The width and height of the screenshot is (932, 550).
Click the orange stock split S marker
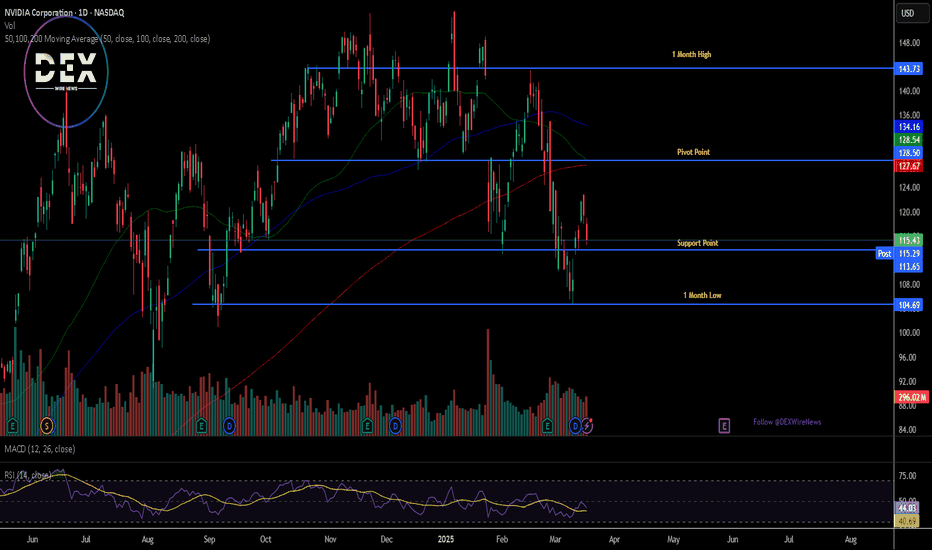tap(47, 426)
